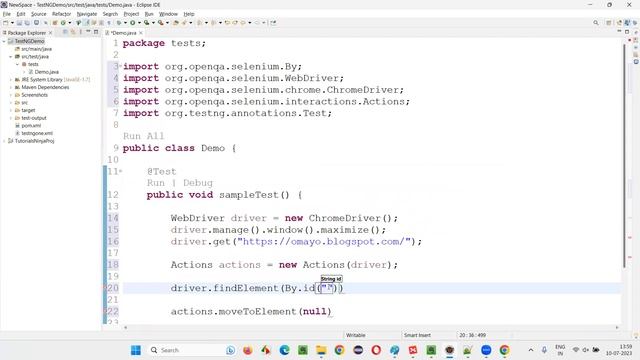Viewport: 640px width, 360px height.
Task: Open the Help menu
Action: [189, 14]
